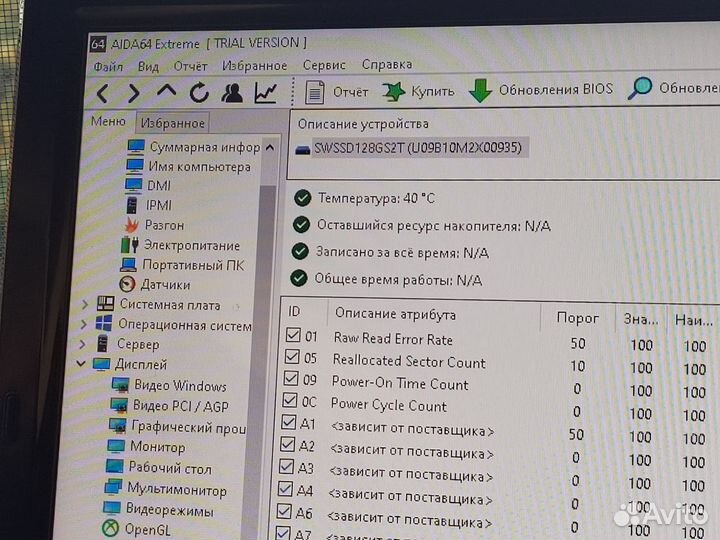Image resolution: width=720 pixels, height=540 pixels.
Task: Click the graph chart toolbar icon
Action: (x=265, y=93)
